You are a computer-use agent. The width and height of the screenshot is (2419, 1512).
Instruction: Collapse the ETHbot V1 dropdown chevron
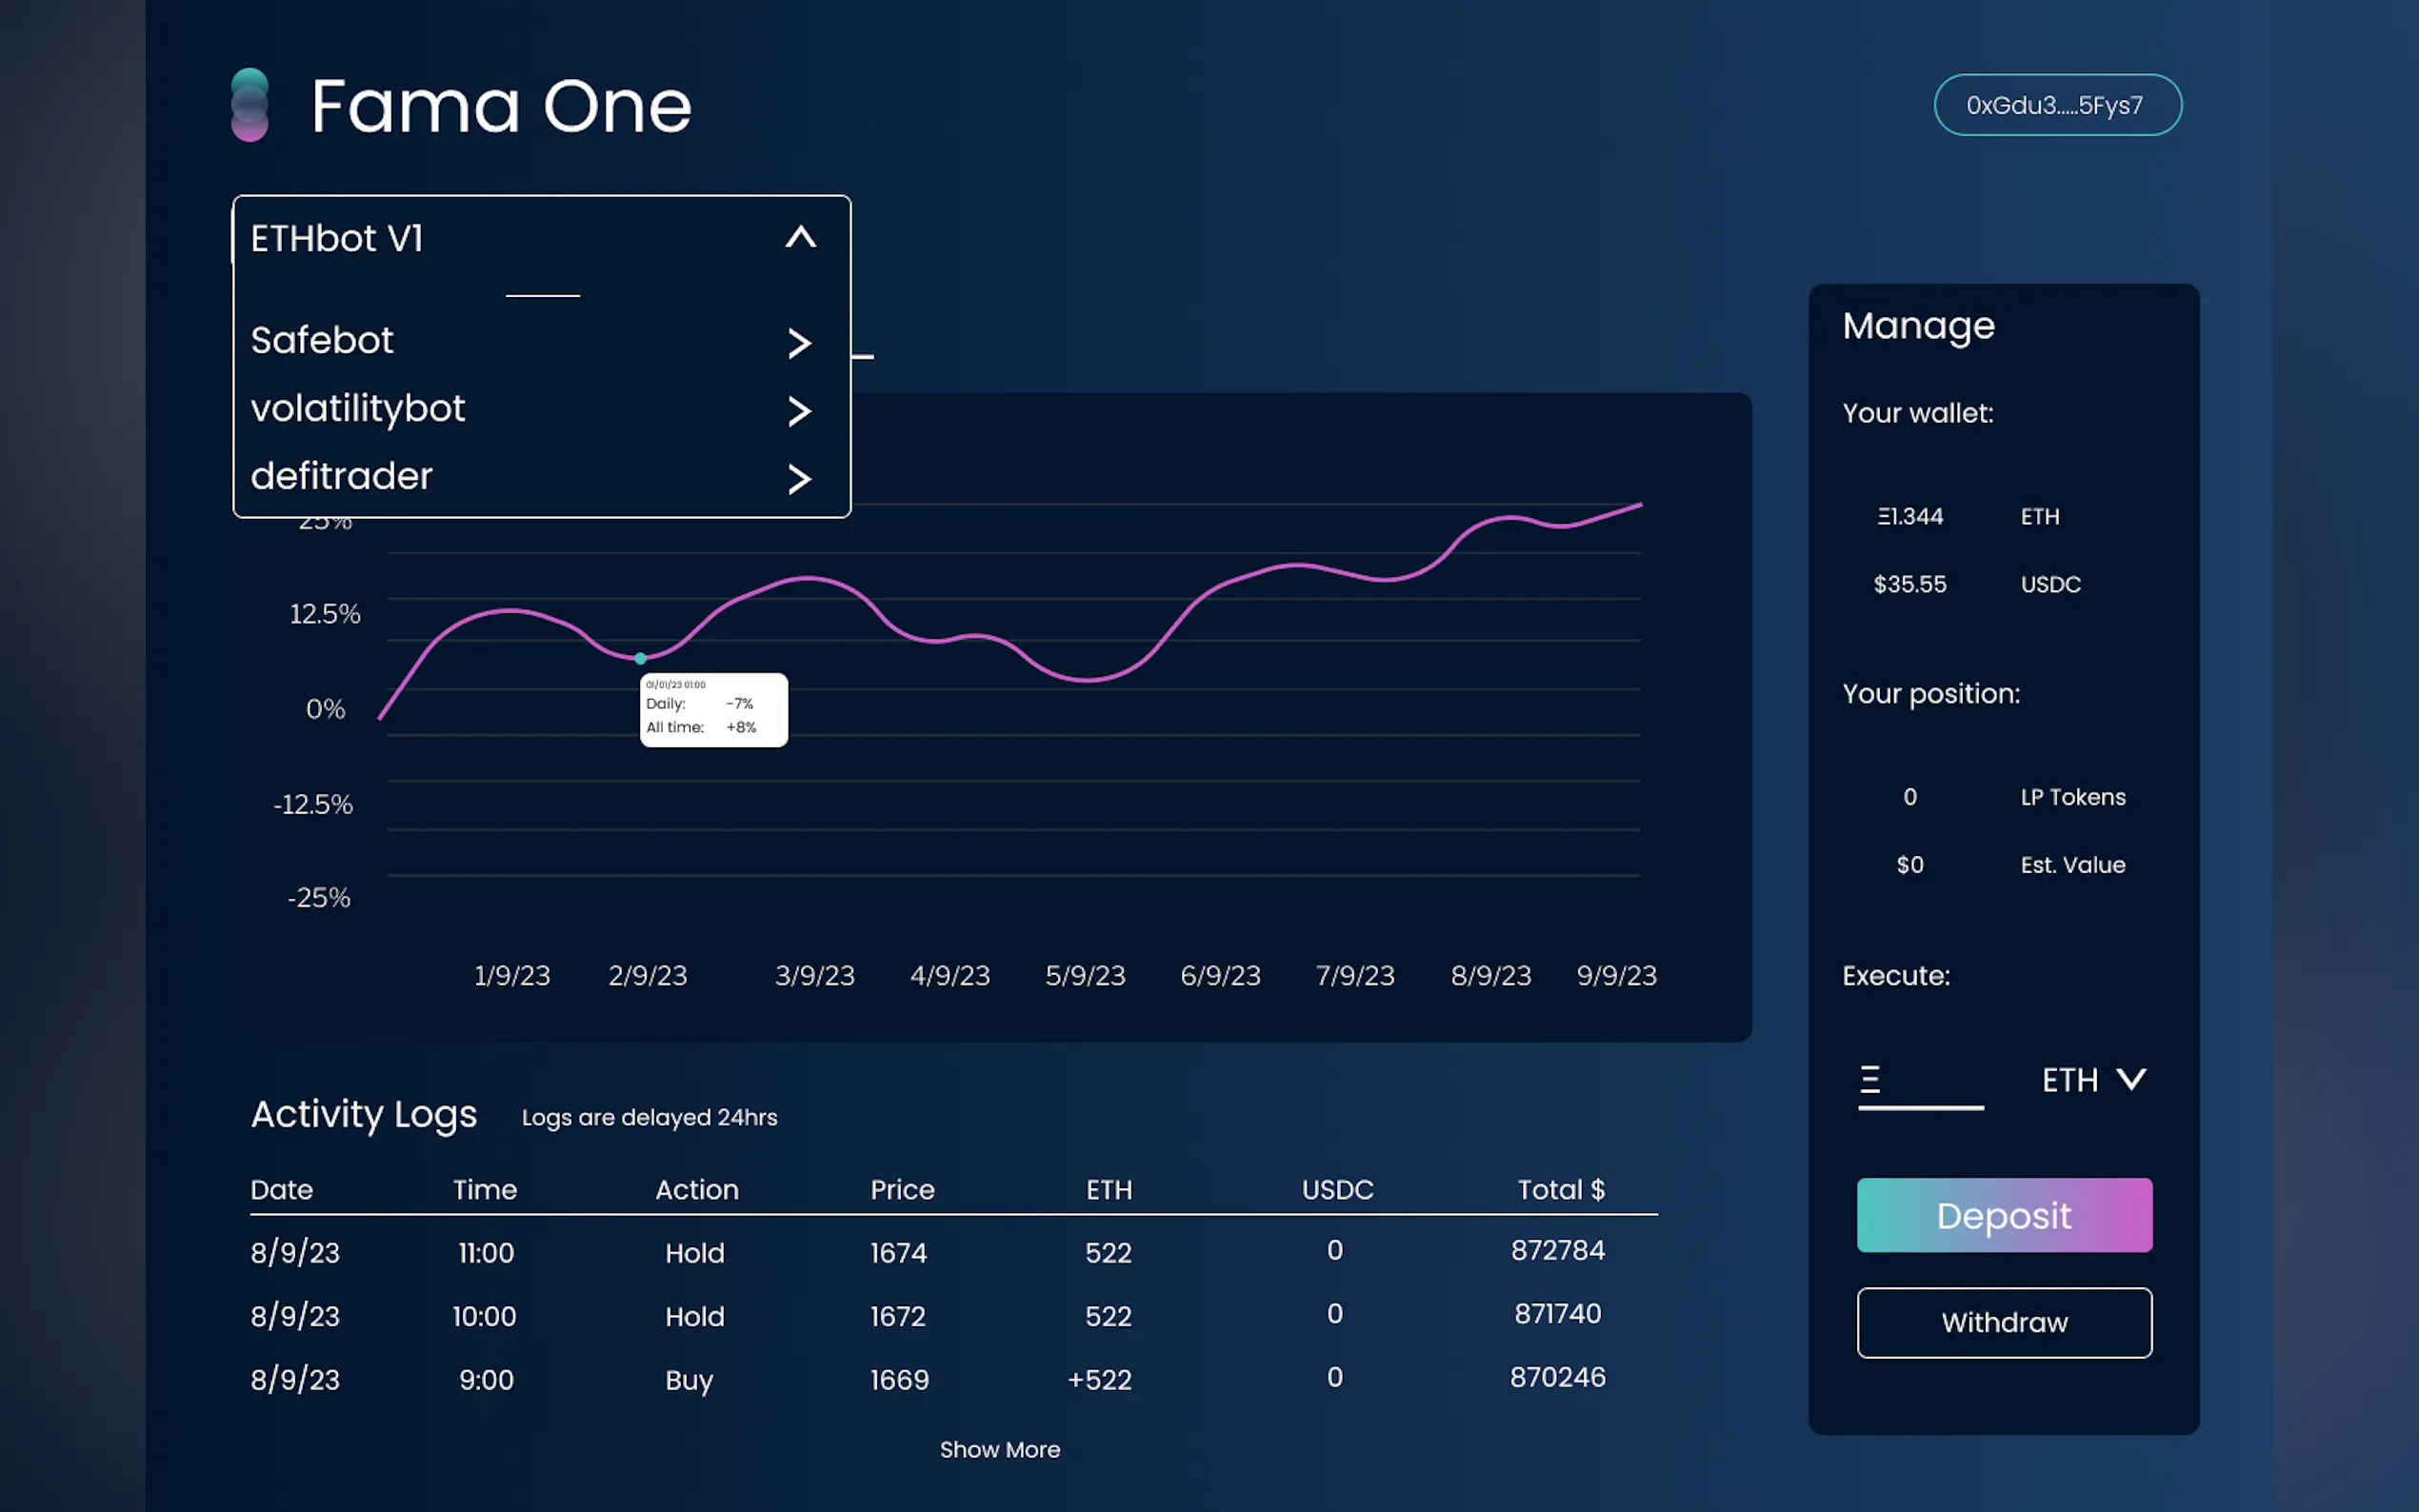(800, 237)
